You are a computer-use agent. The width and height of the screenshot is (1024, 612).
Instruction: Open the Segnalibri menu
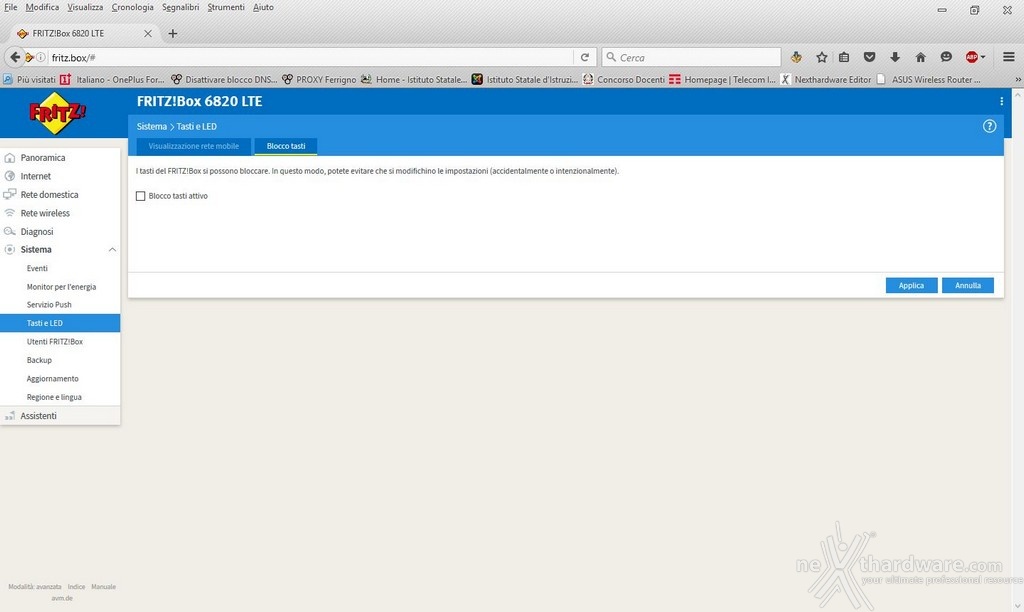click(181, 7)
